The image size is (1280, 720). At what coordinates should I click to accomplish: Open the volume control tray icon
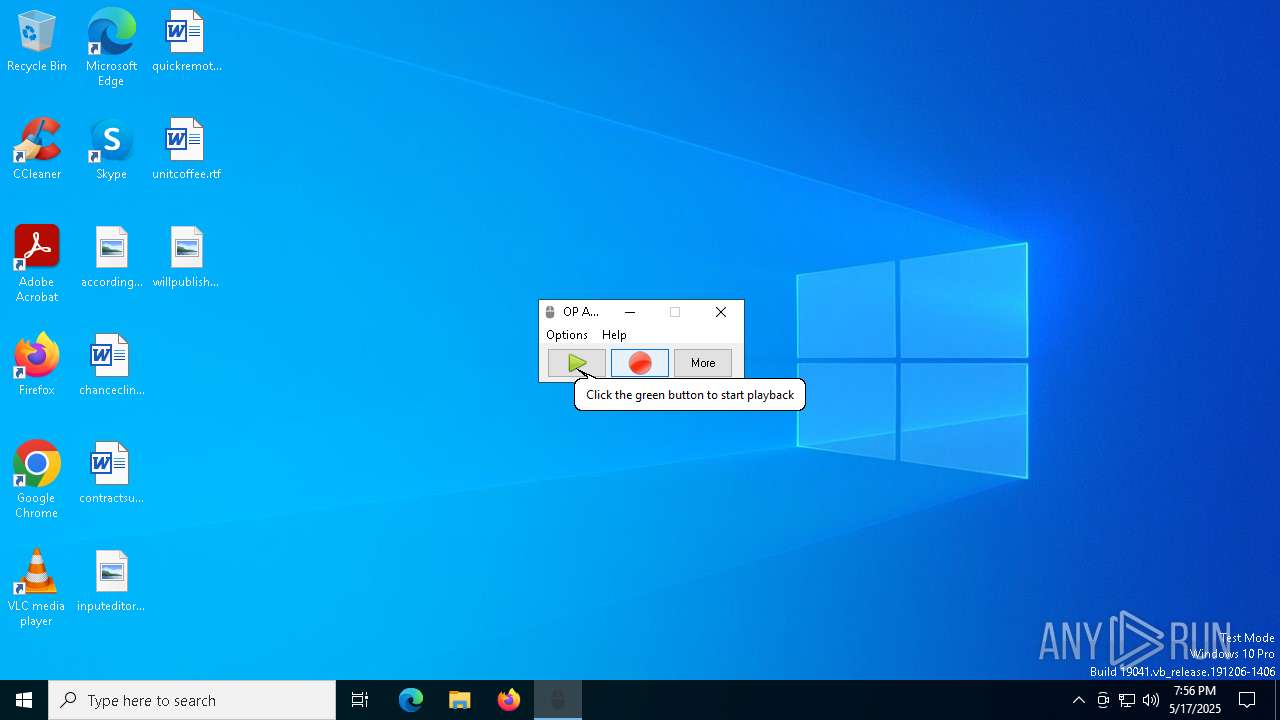coord(1151,700)
